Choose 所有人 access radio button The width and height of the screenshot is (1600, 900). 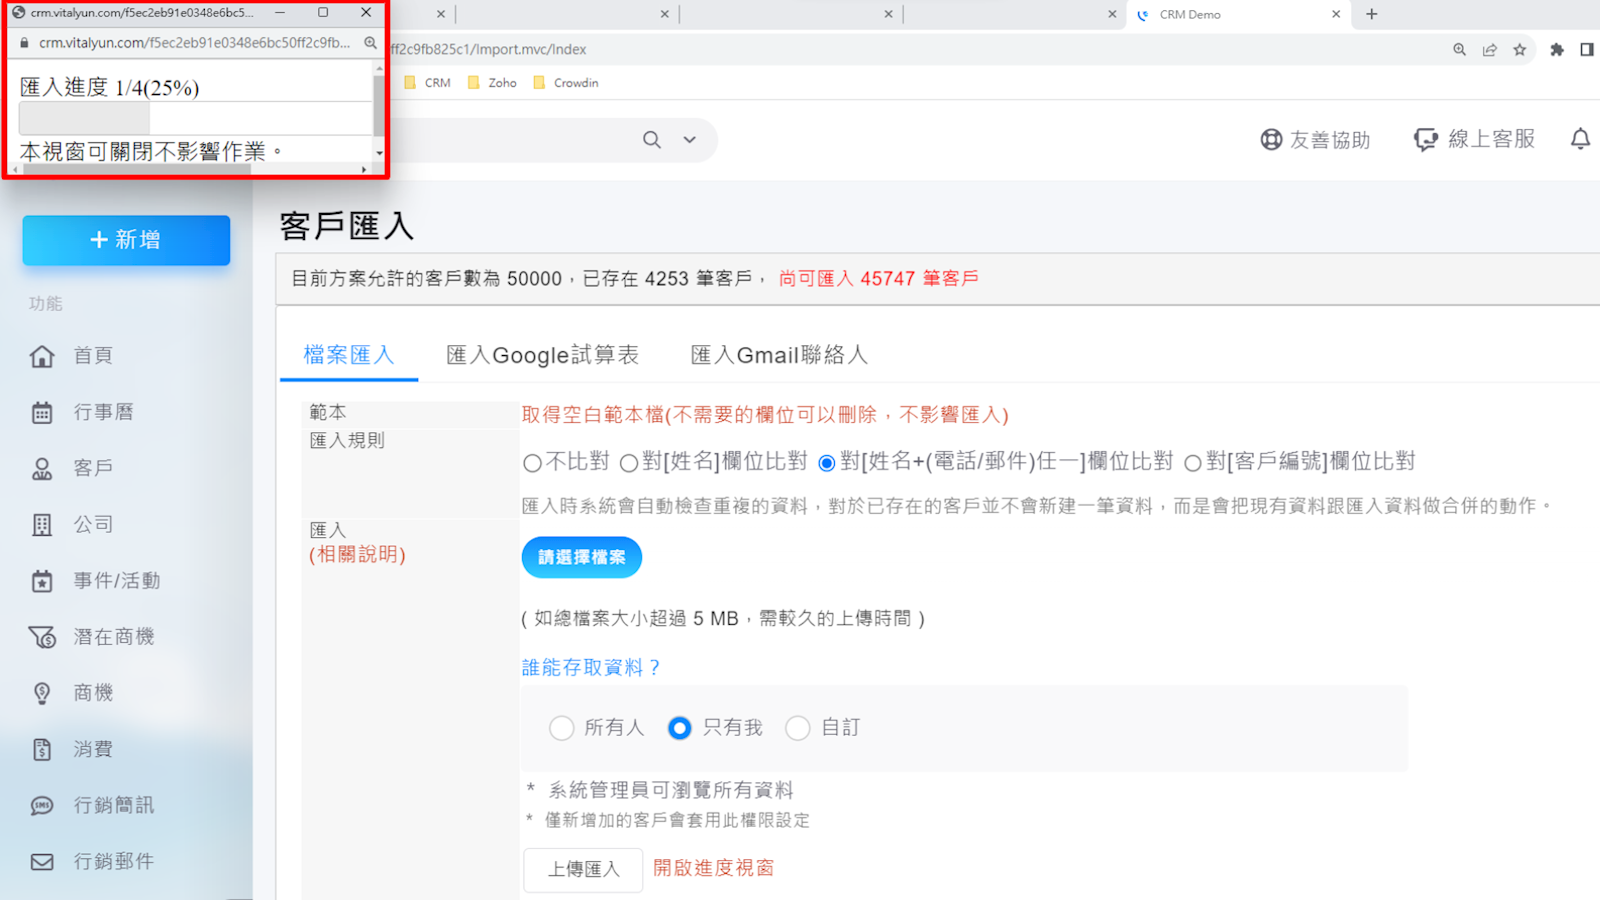point(562,728)
